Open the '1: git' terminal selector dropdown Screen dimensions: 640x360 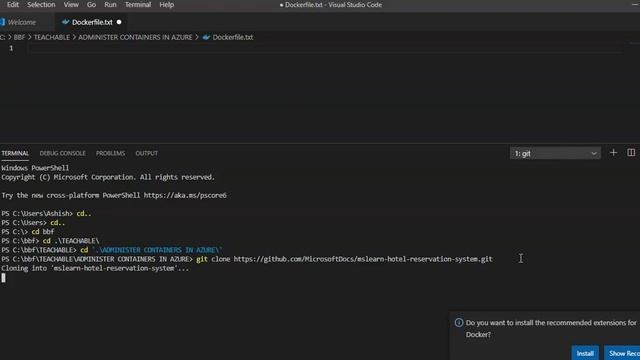pos(555,153)
